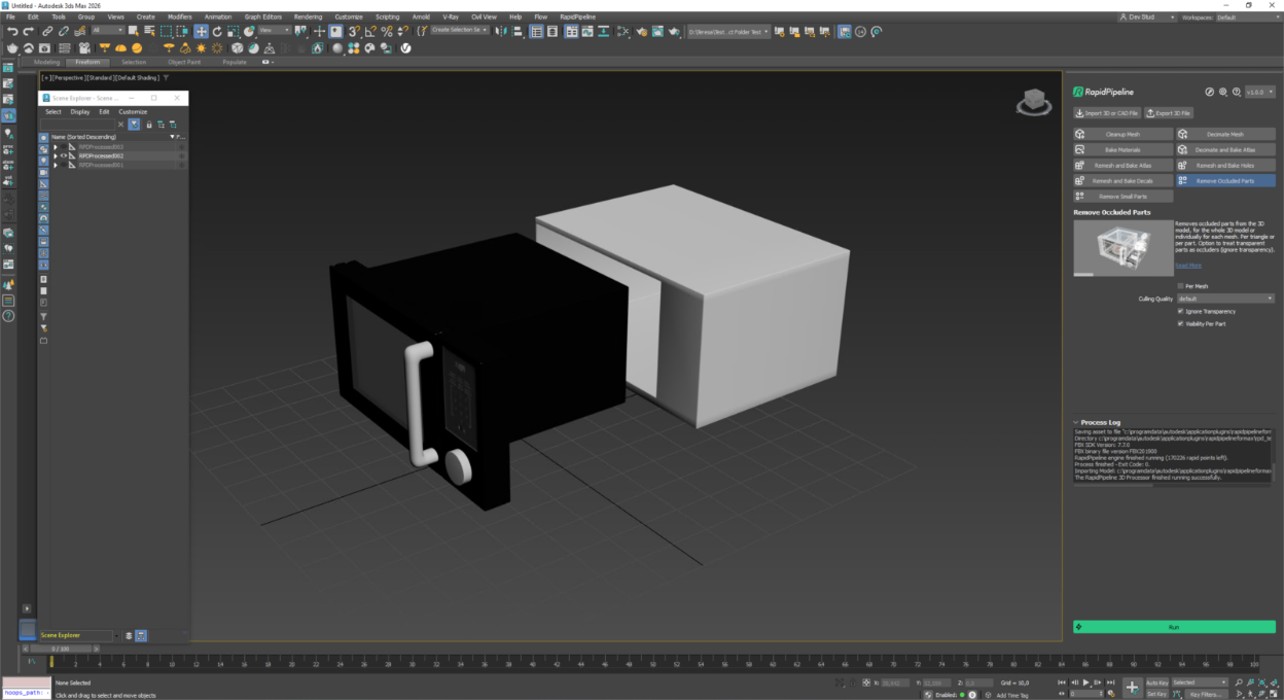This screenshot has width=1284, height=700.
Task: Open the Culling Quality dropdown
Action: click(1226, 298)
